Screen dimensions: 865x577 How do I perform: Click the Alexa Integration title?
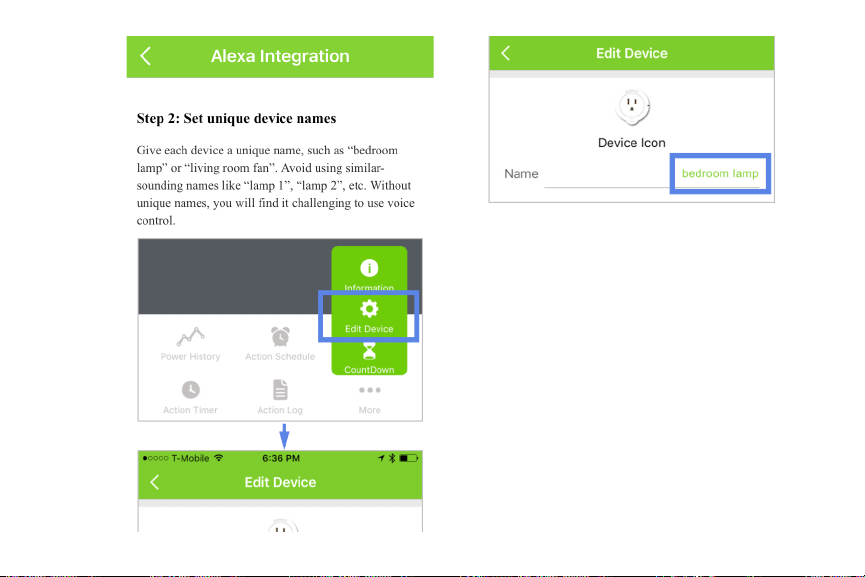point(280,56)
